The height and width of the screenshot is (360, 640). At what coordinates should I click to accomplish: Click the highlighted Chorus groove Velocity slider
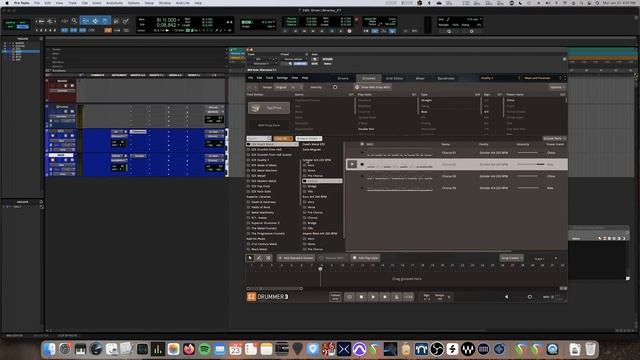(531, 164)
